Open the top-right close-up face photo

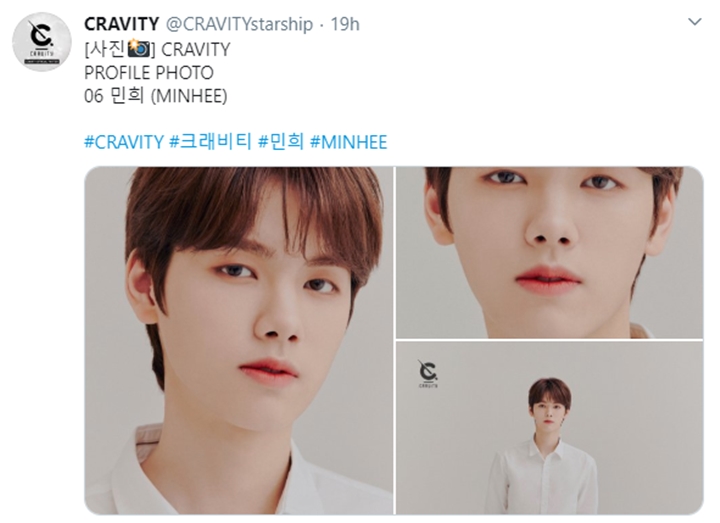[x=550, y=253]
